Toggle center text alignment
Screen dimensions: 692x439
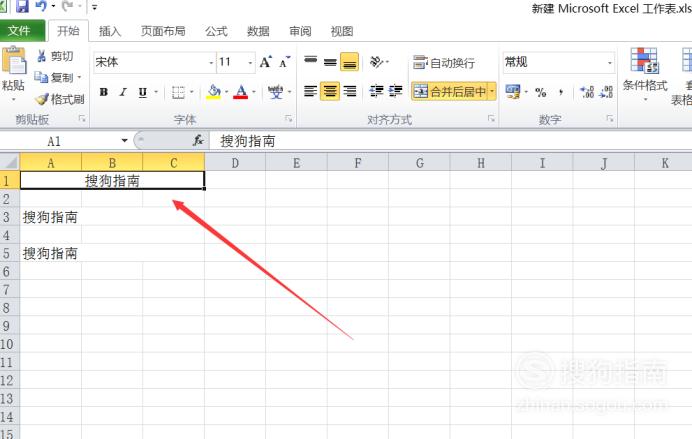tap(330, 91)
